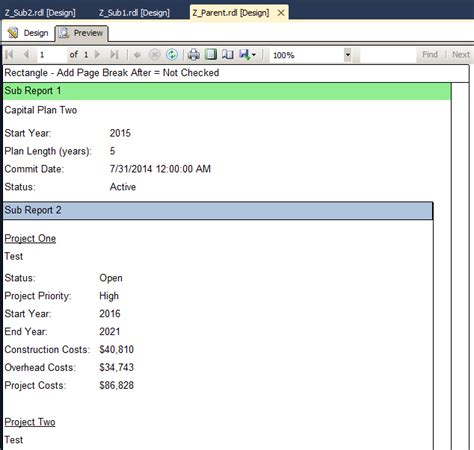Click the Commit Date value 7/31/2014 12:00:00 AM
Viewport: 474px width, 450px height.
(x=160, y=169)
